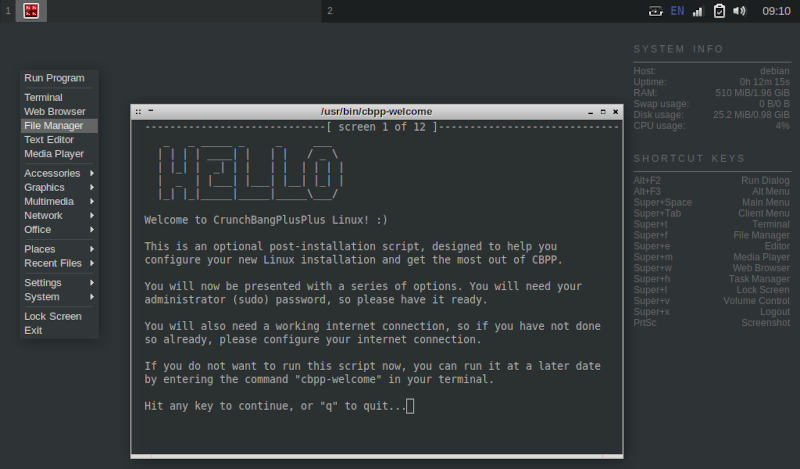
Task: Click the 'Host: debian' system info row
Action: [711, 71]
